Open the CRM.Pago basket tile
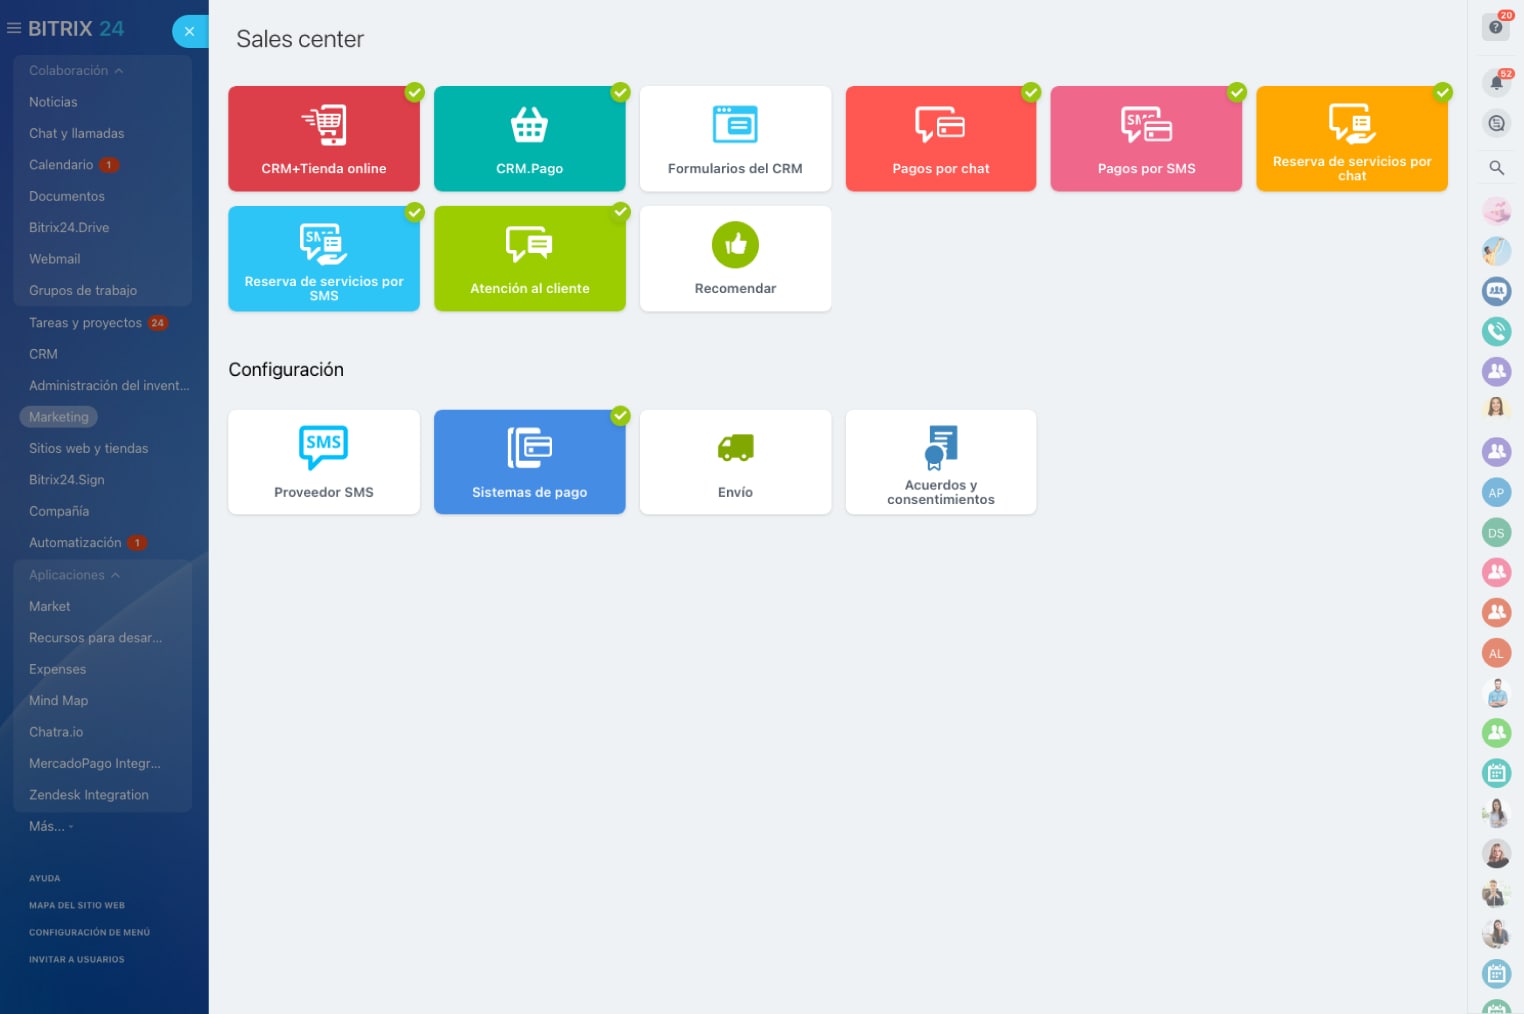Screen dimensions: 1524x1014 click(x=529, y=139)
